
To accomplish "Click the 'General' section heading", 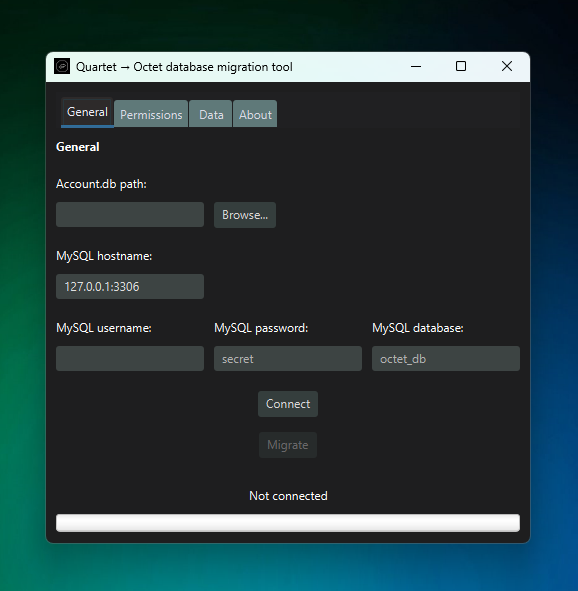I will (x=78, y=147).
